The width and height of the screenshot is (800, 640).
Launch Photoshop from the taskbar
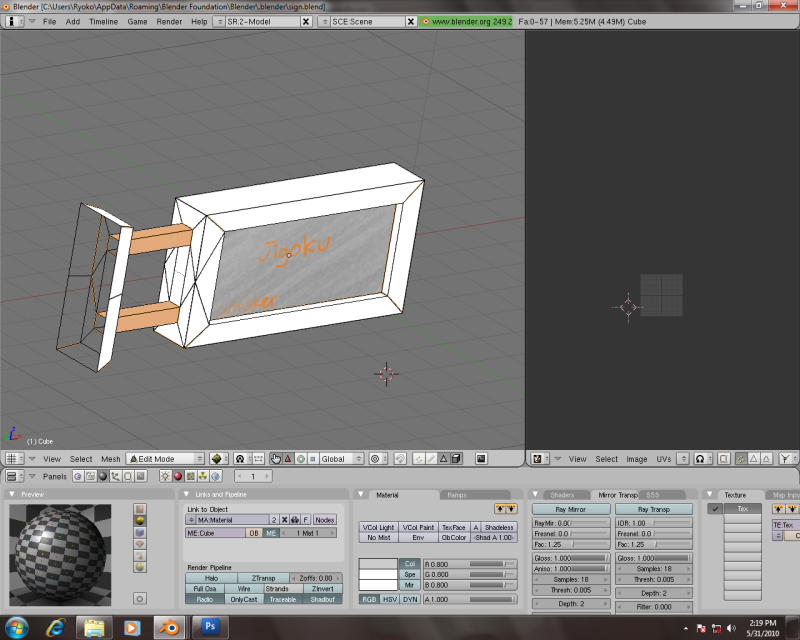[210, 627]
